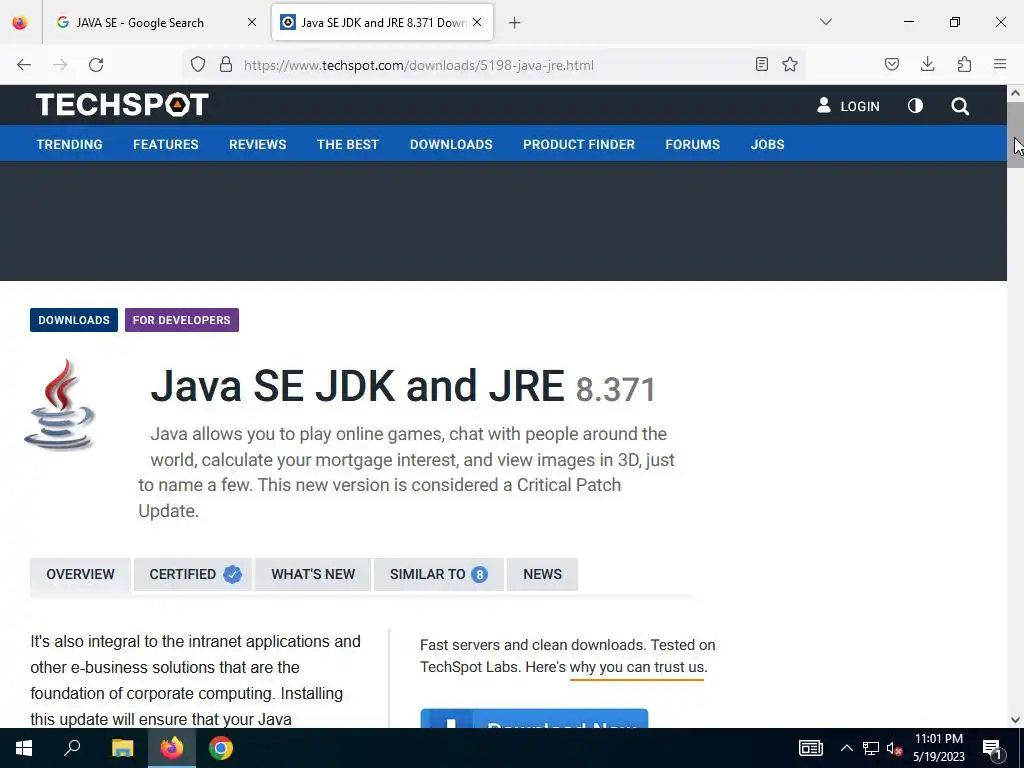Open the FORUMS menu item

click(693, 144)
